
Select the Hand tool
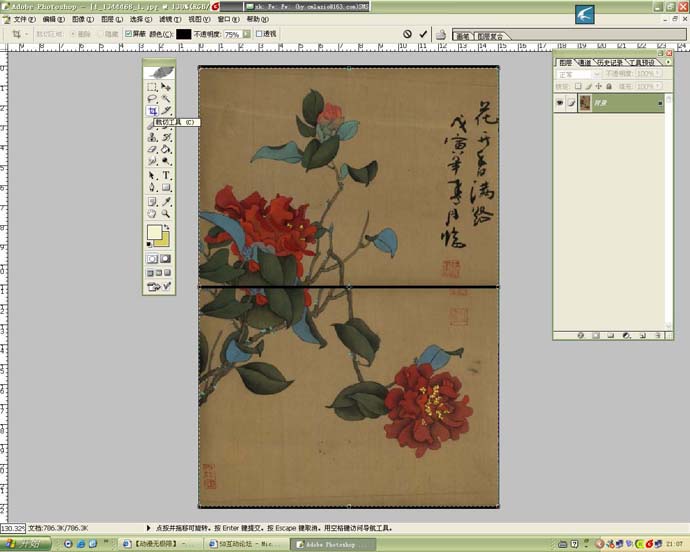(152, 213)
